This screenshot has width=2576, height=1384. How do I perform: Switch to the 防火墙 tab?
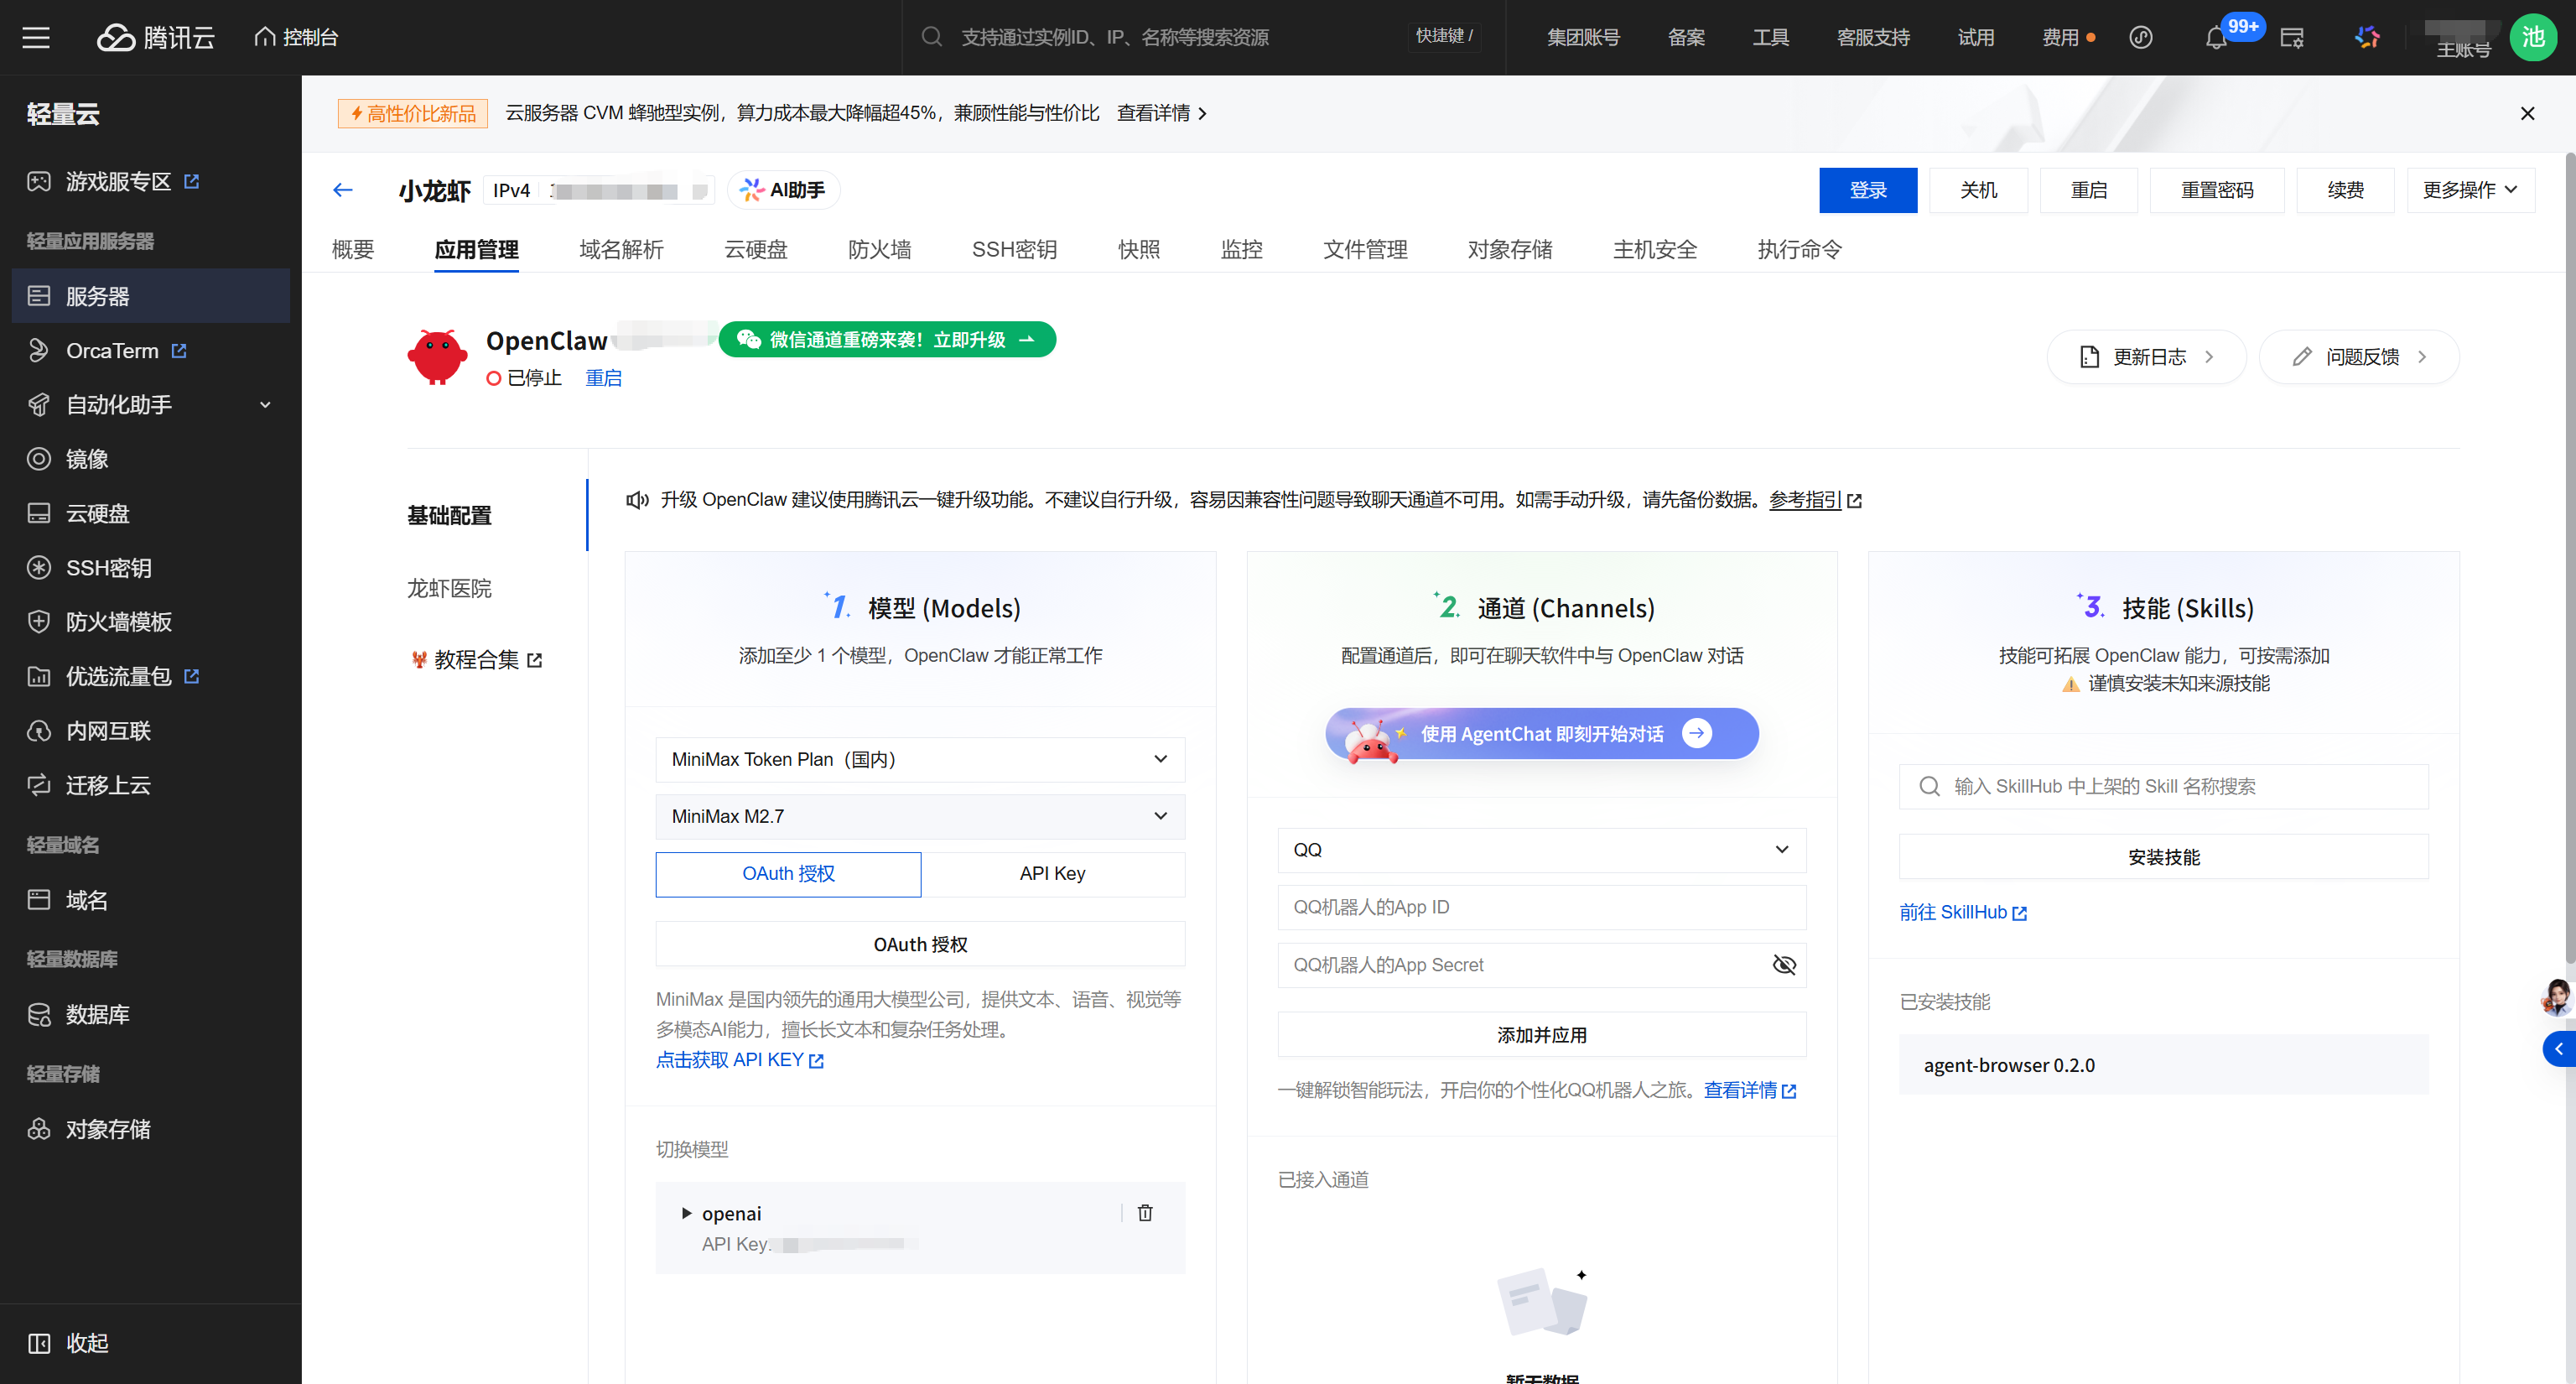pyautogui.click(x=879, y=250)
